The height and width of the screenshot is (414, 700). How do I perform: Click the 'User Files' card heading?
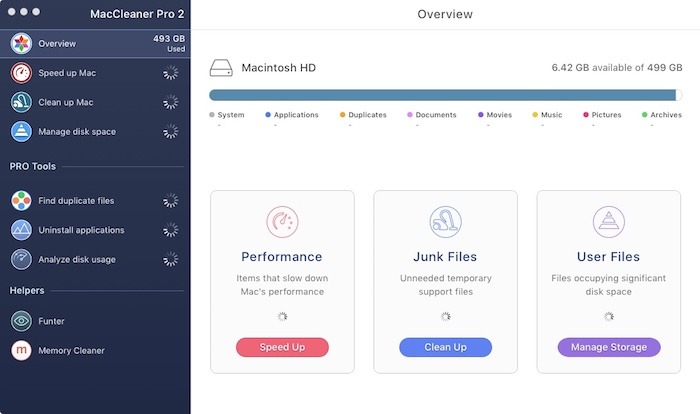(608, 257)
